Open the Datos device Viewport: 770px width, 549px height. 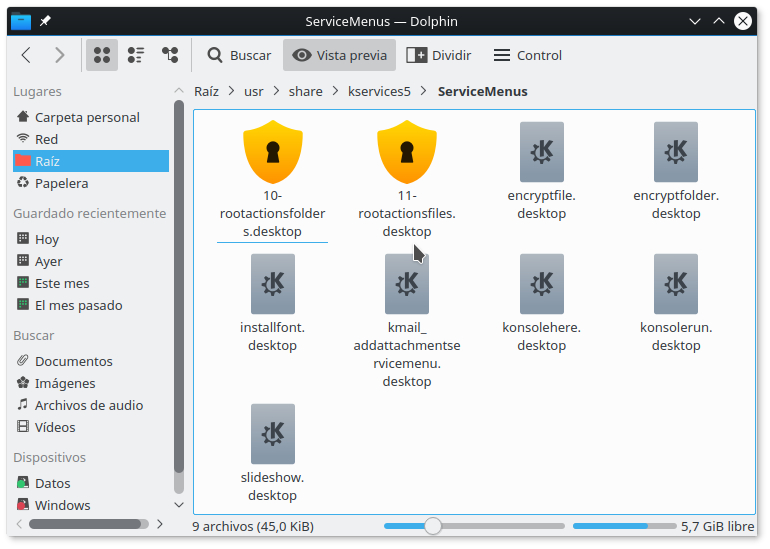(91, 483)
